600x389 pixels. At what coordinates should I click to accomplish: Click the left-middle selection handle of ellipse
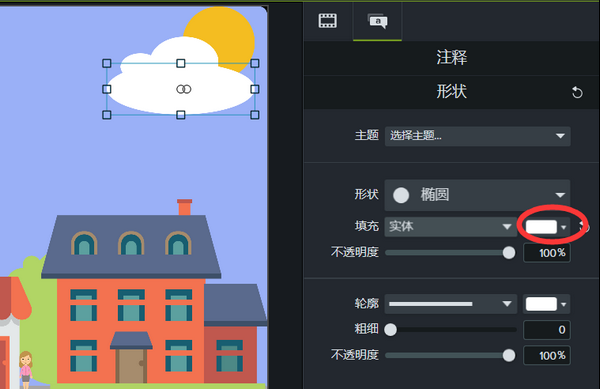[107, 89]
